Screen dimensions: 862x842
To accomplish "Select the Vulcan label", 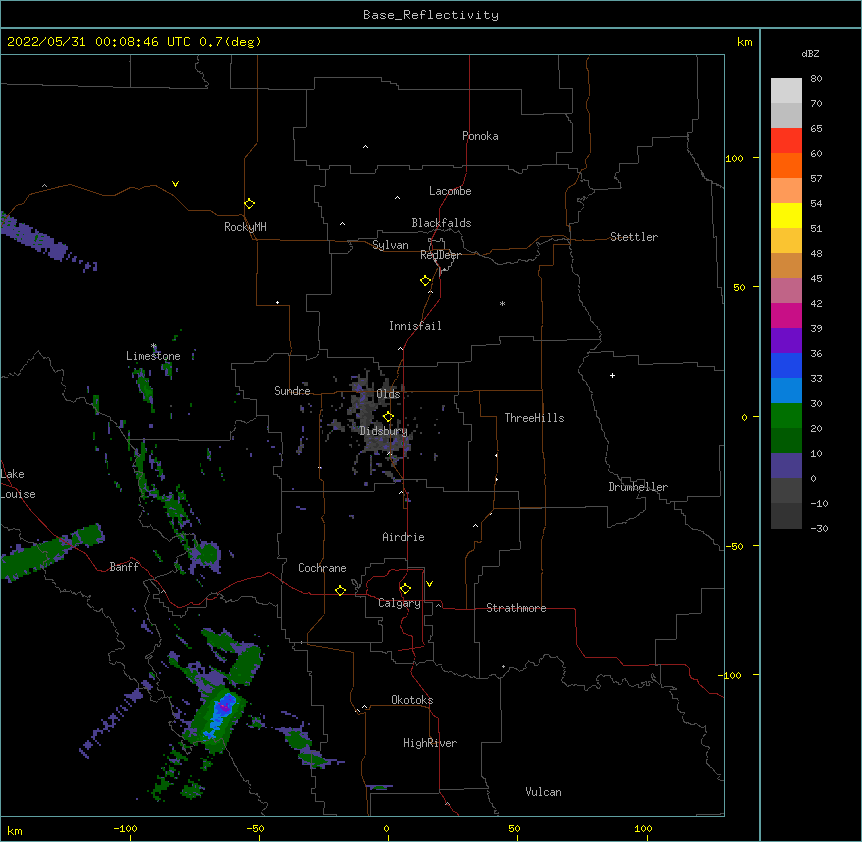I will click(543, 792).
